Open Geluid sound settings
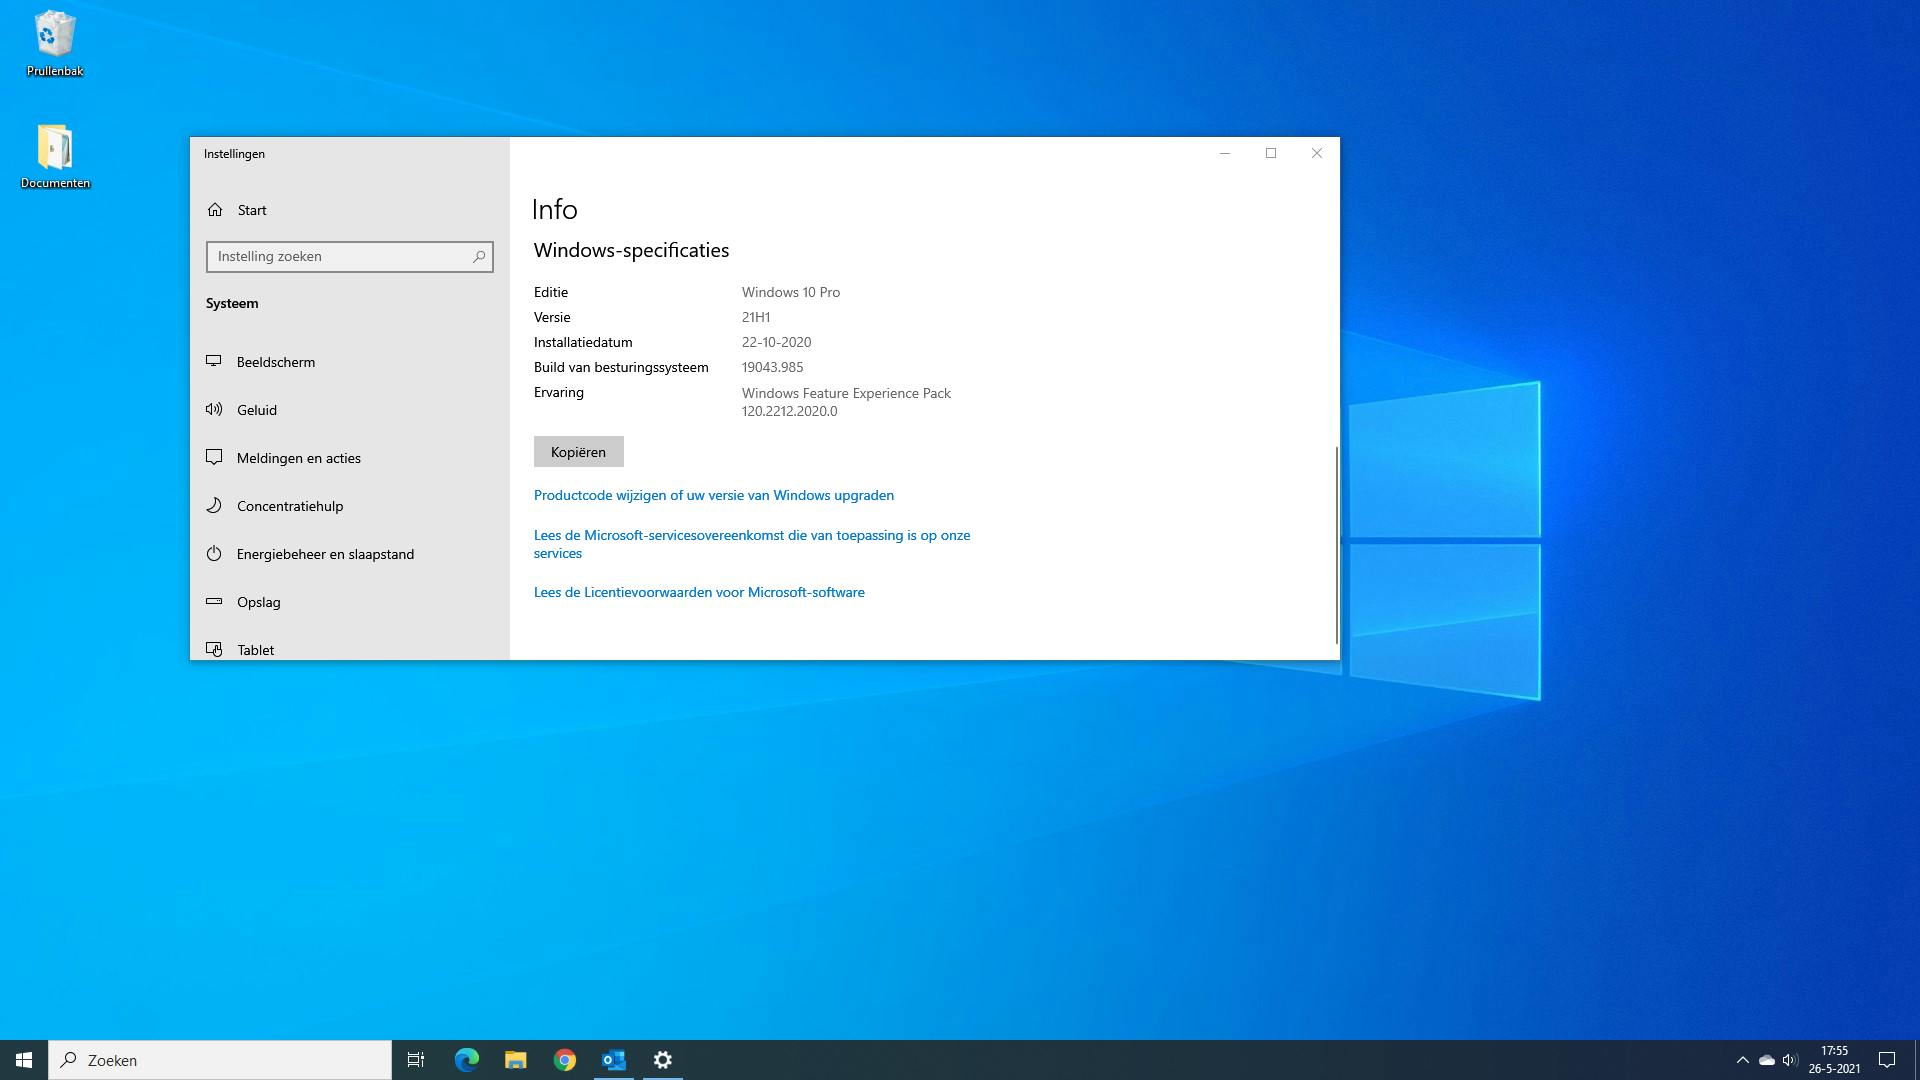The height and width of the screenshot is (1080, 1920). 256,410
